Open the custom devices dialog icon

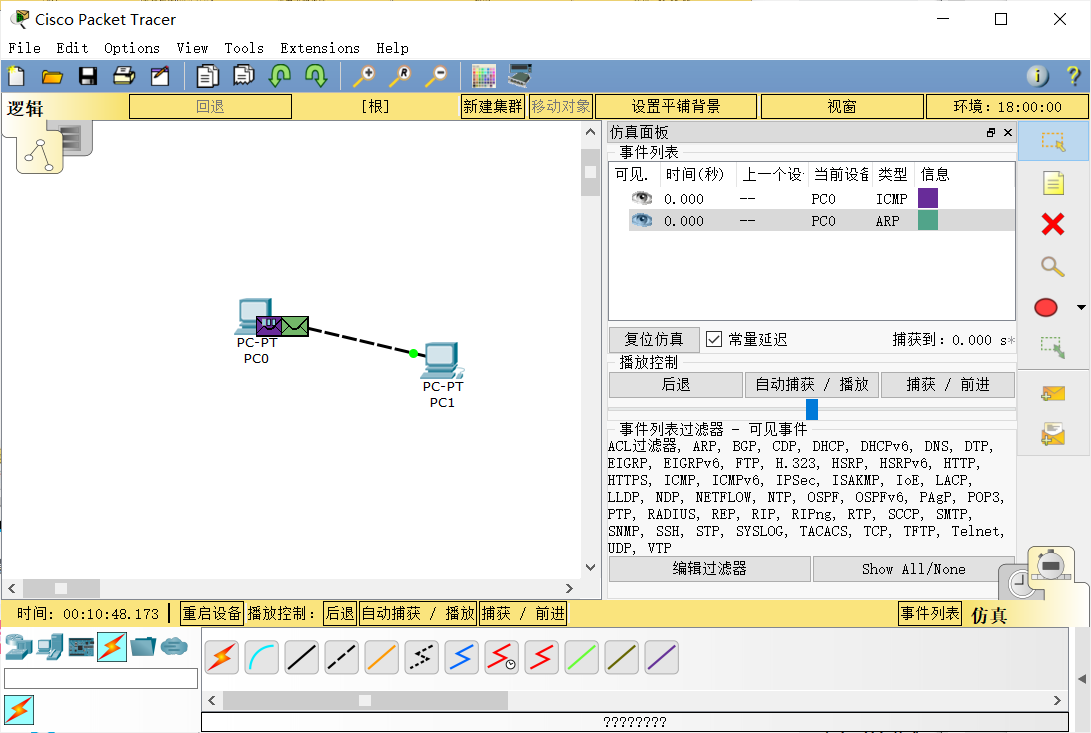[520, 76]
